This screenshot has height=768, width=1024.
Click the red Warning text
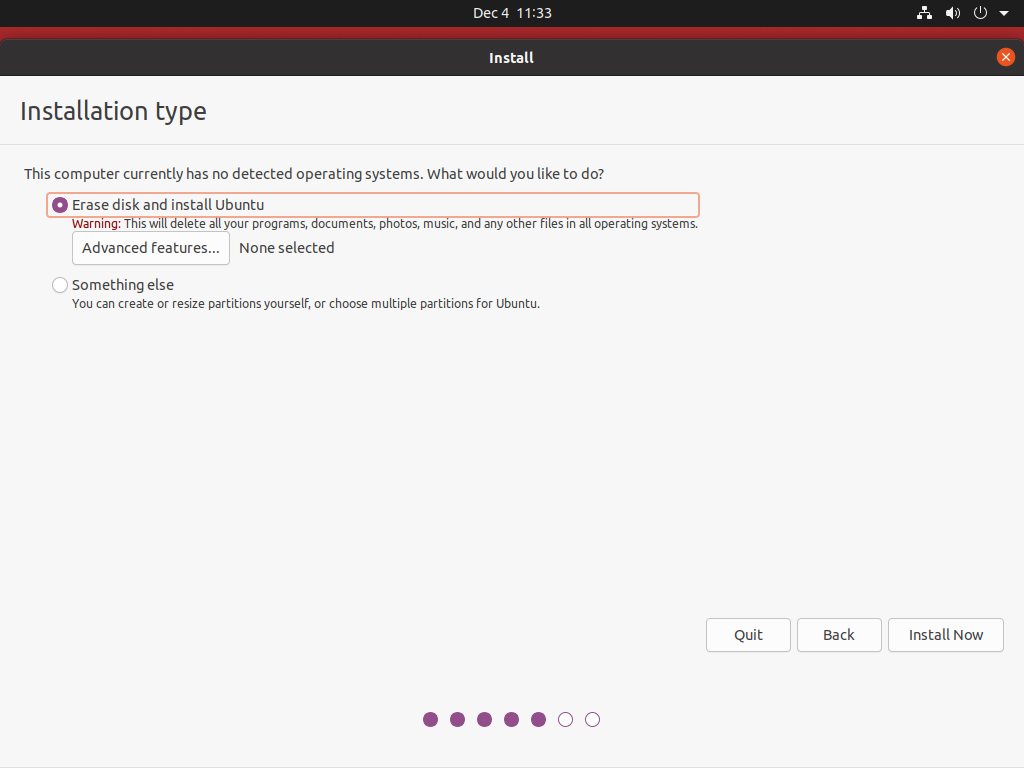point(96,224)
